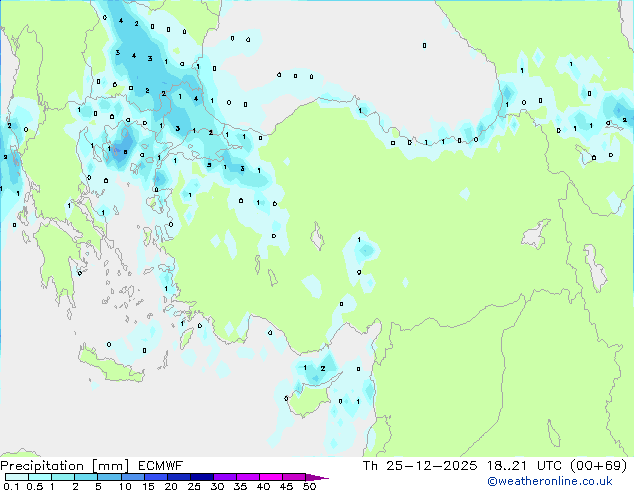Click the '0.5' legend scale label
This screenshot has height=490, width=634.
tap(35, 486)
